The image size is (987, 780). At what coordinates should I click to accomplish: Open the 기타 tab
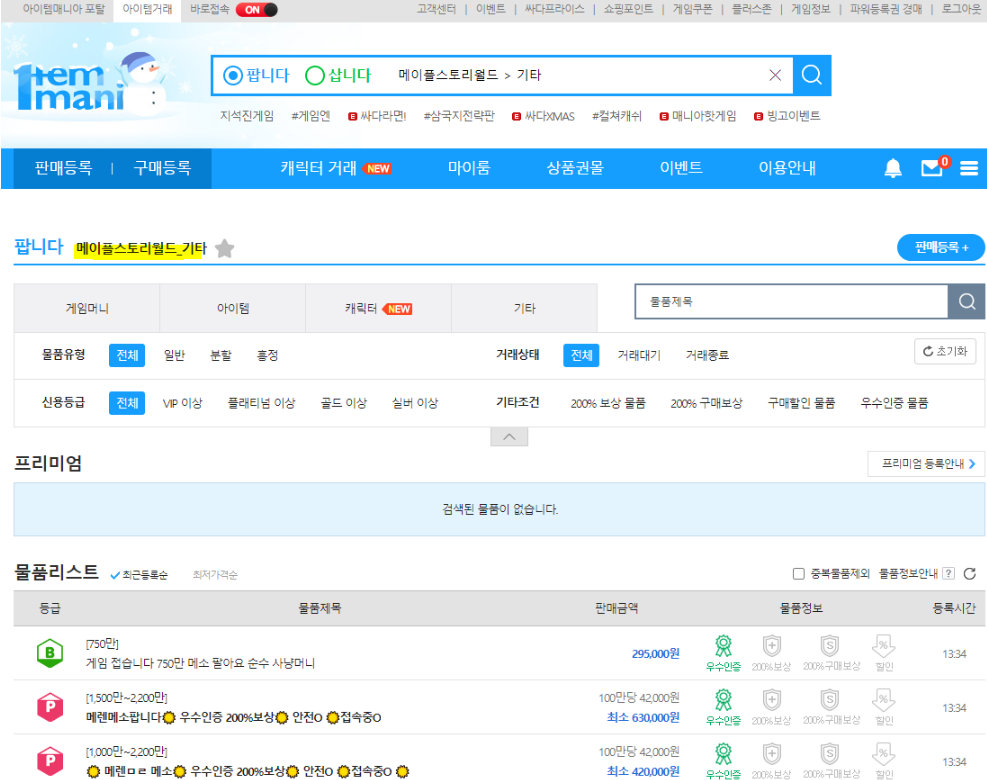pyautogui.click(x=524, y=308)
